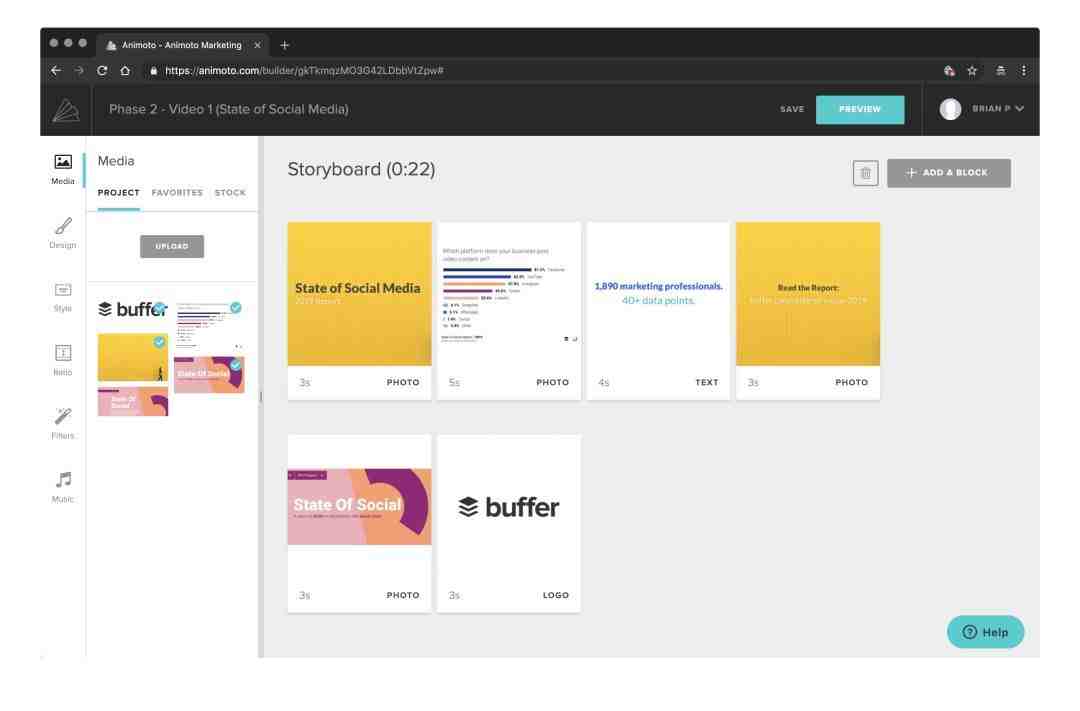Toggle checkmark on the chart media thumbnail
The height and width of the screenshot is (711, 1080).
click(236, 307)
